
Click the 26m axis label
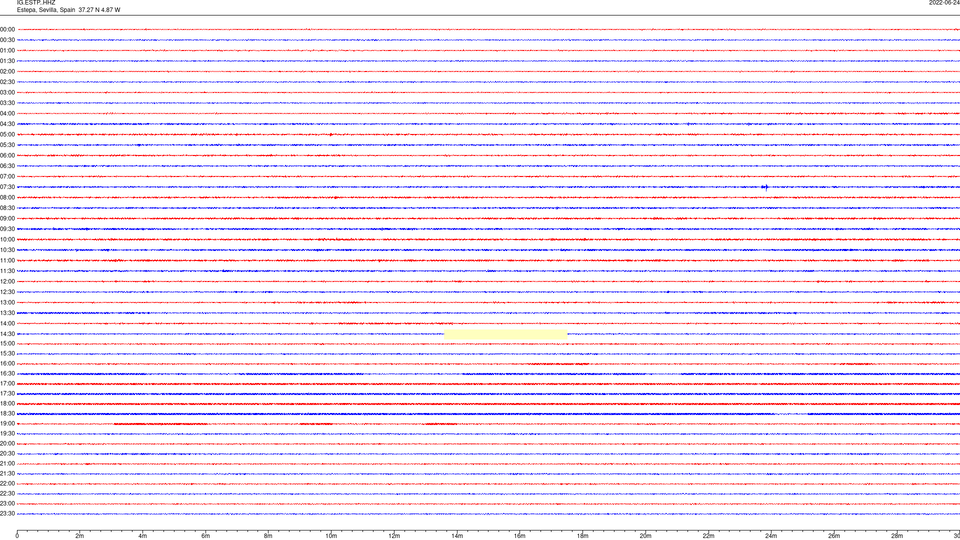pyautogui.click(x=834, y=536)
